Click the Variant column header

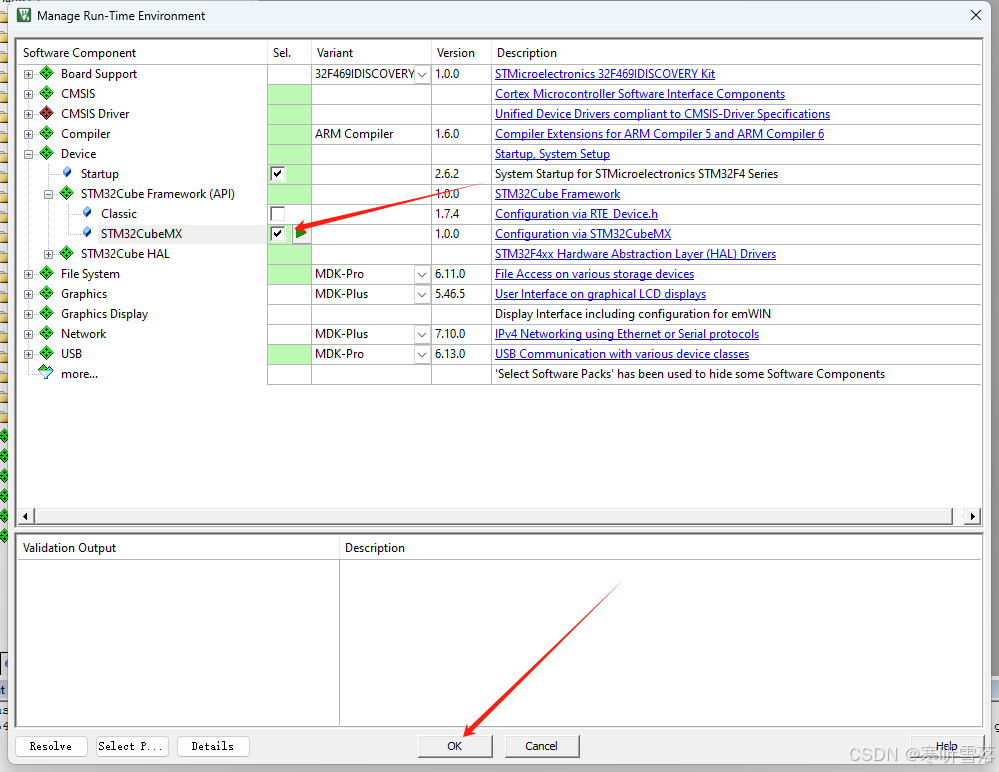point(371,53)
